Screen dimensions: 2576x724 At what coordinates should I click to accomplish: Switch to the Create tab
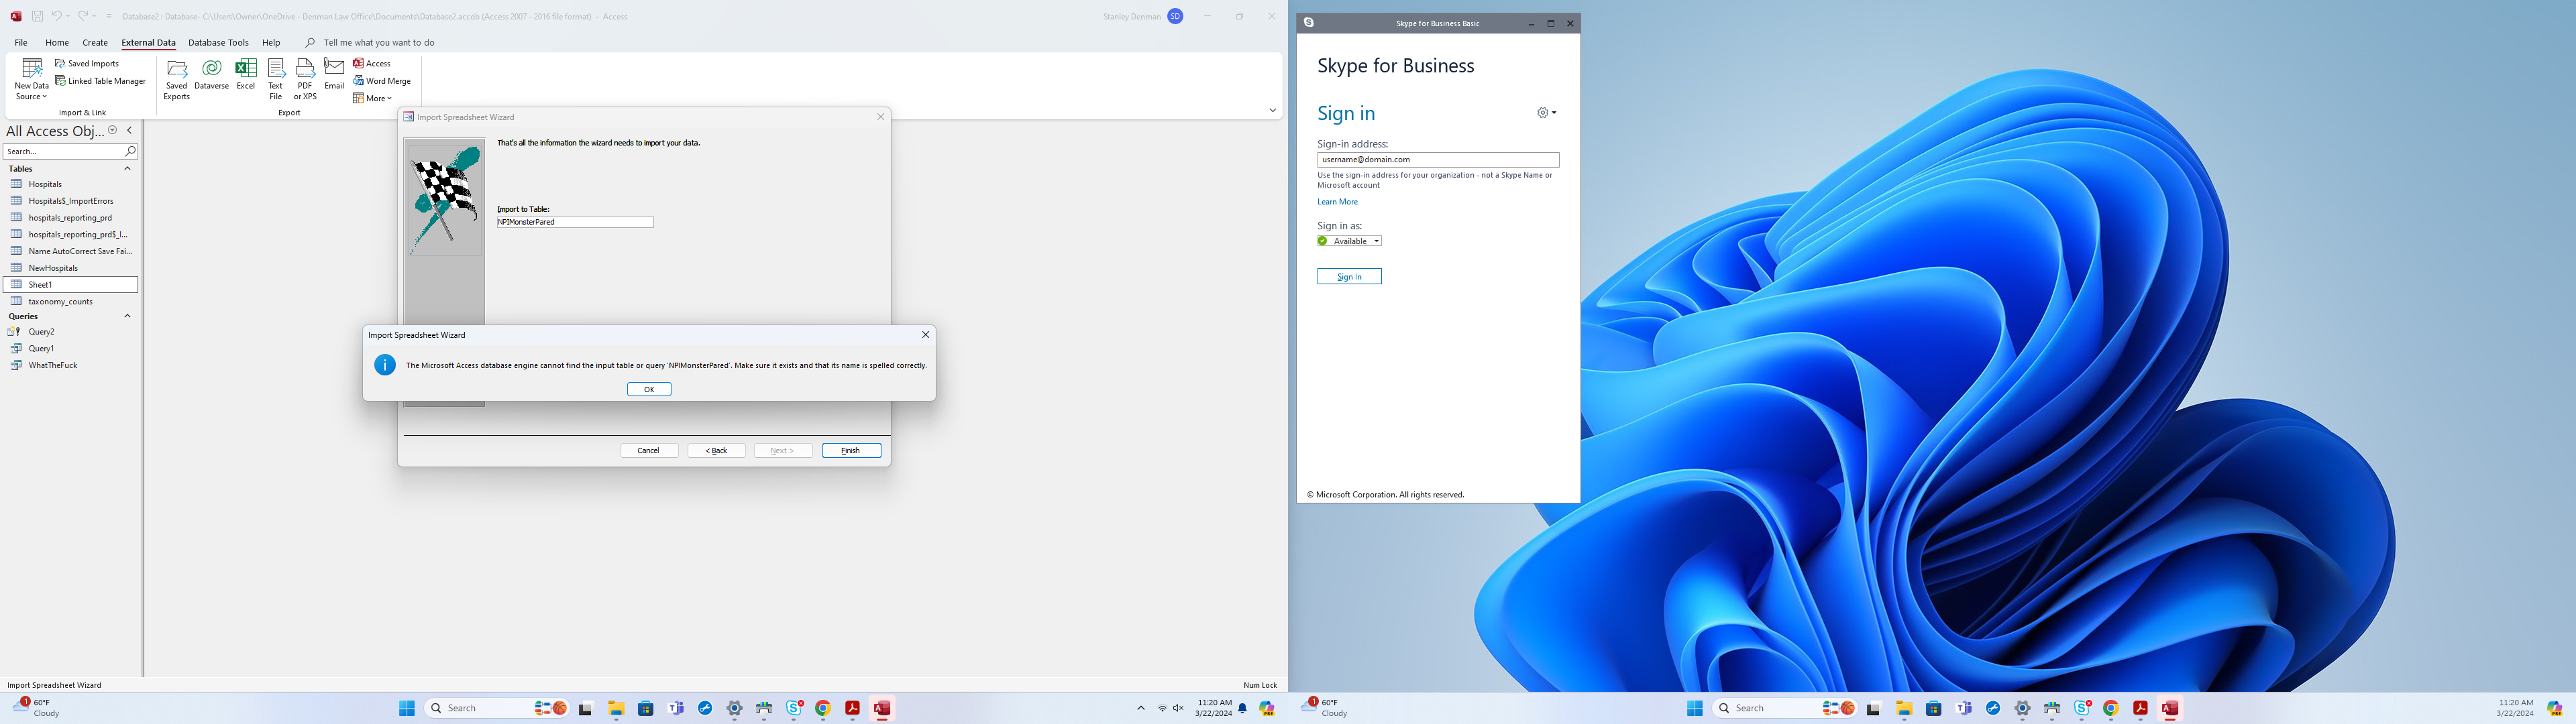[x=95, y=43]
